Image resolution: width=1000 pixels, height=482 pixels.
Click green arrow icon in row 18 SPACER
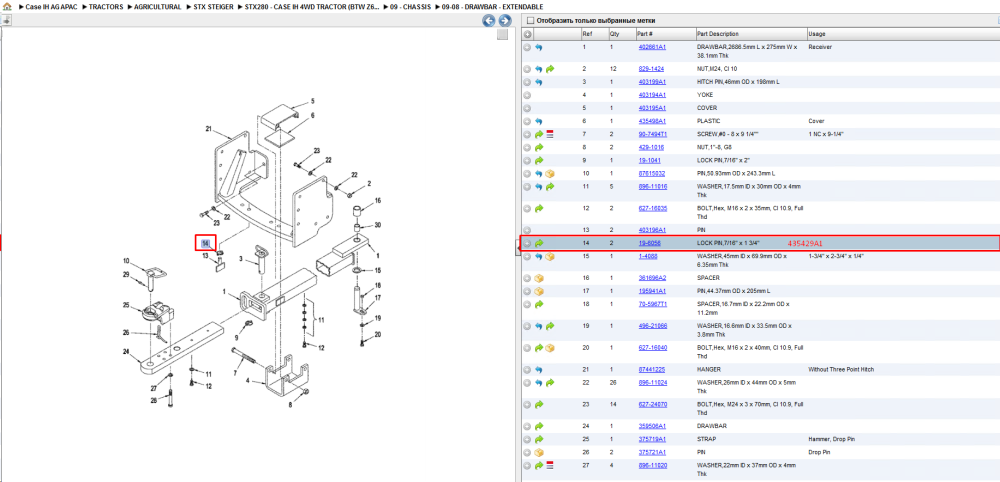[539, 304]
